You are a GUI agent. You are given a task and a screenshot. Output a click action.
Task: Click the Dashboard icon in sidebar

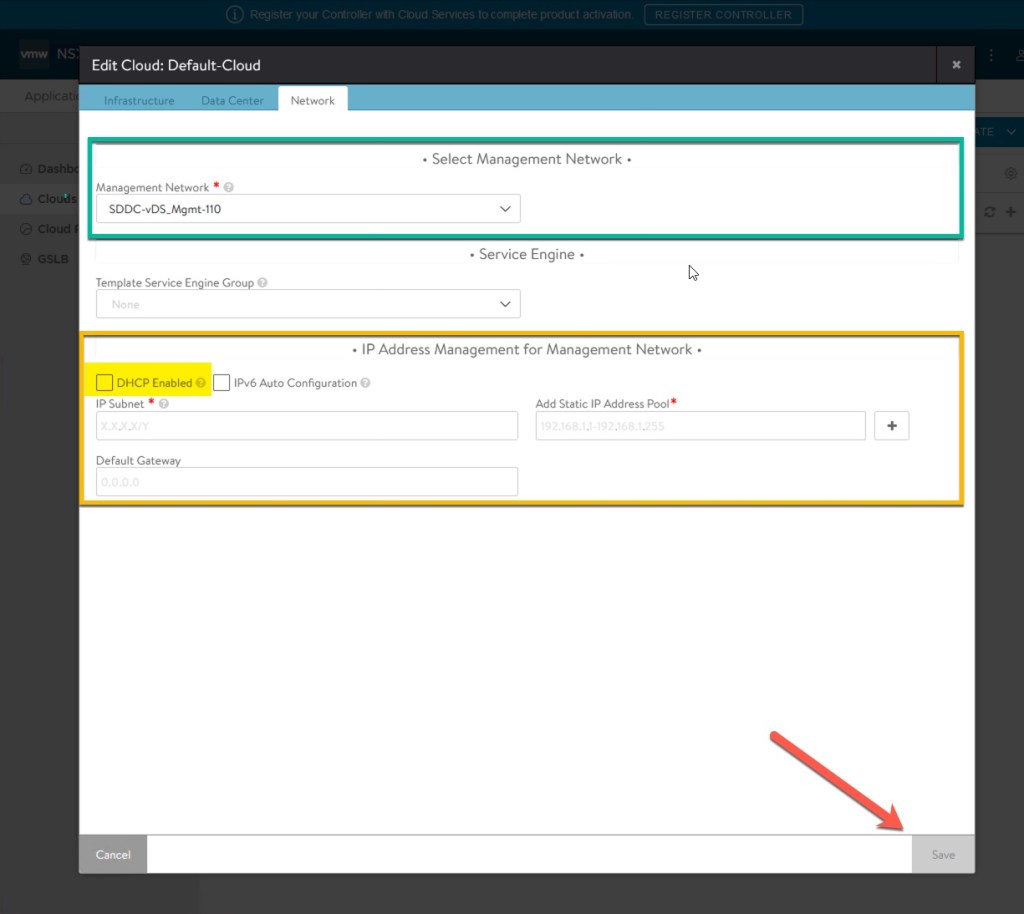28,169
